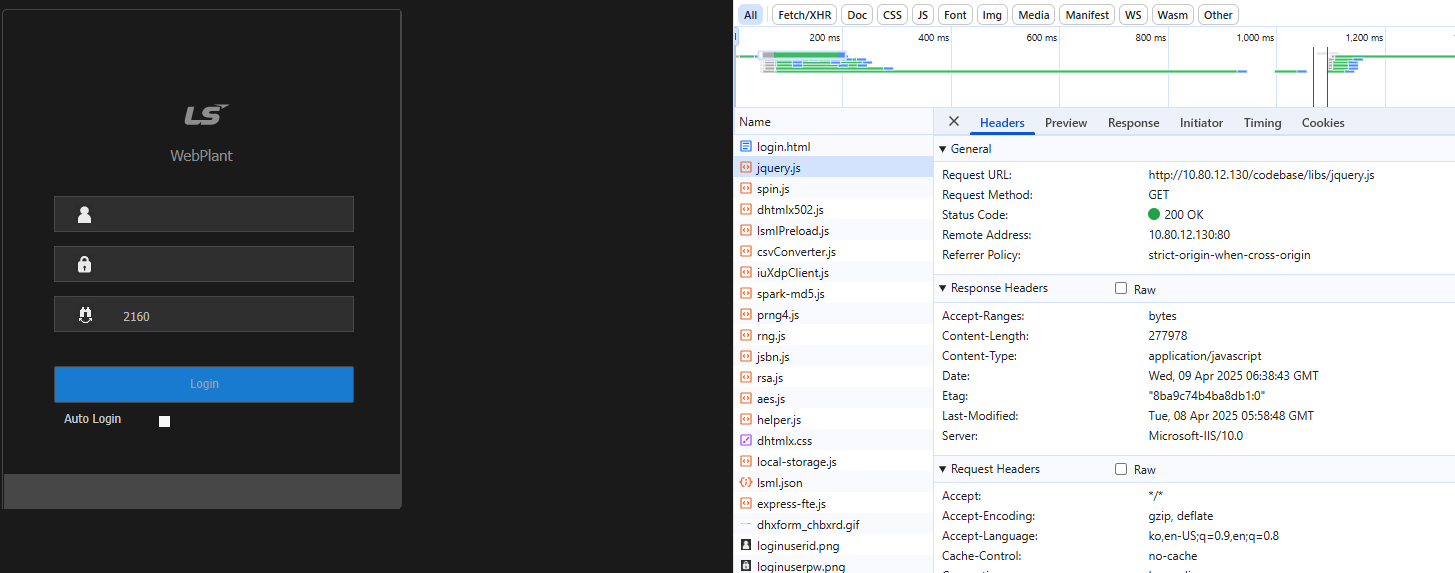Click the dhtmlx.css stylesheet icon

[x=745, y=441]
